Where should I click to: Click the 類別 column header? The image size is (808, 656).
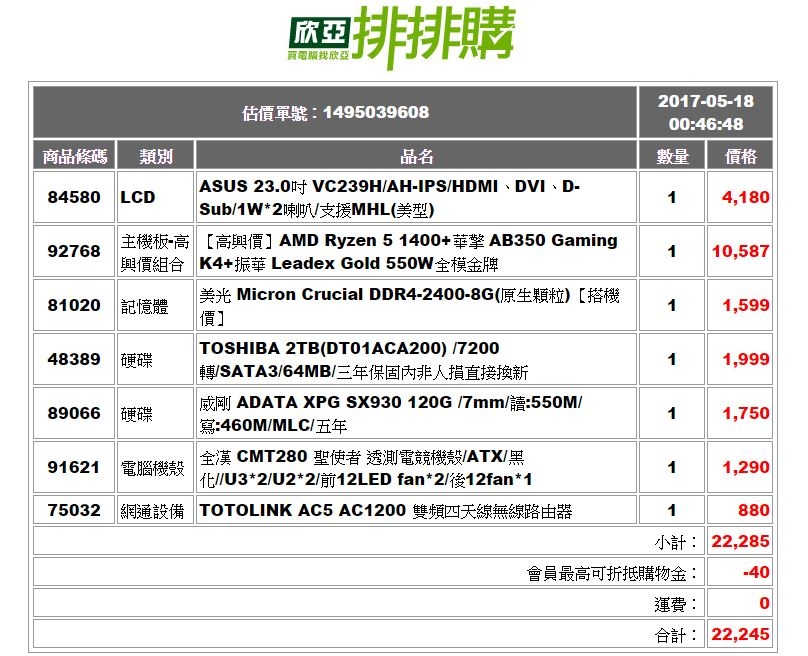point(156,156)
